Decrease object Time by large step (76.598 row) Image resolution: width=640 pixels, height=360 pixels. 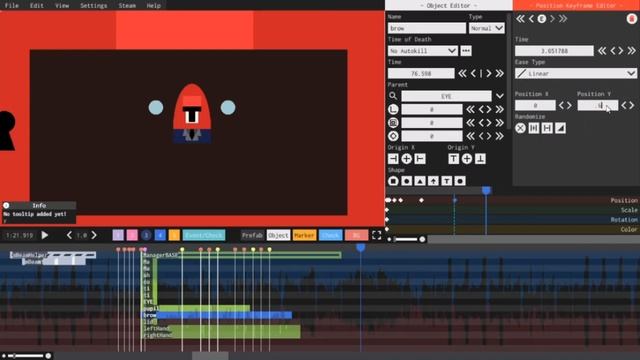tap(462, 73)
